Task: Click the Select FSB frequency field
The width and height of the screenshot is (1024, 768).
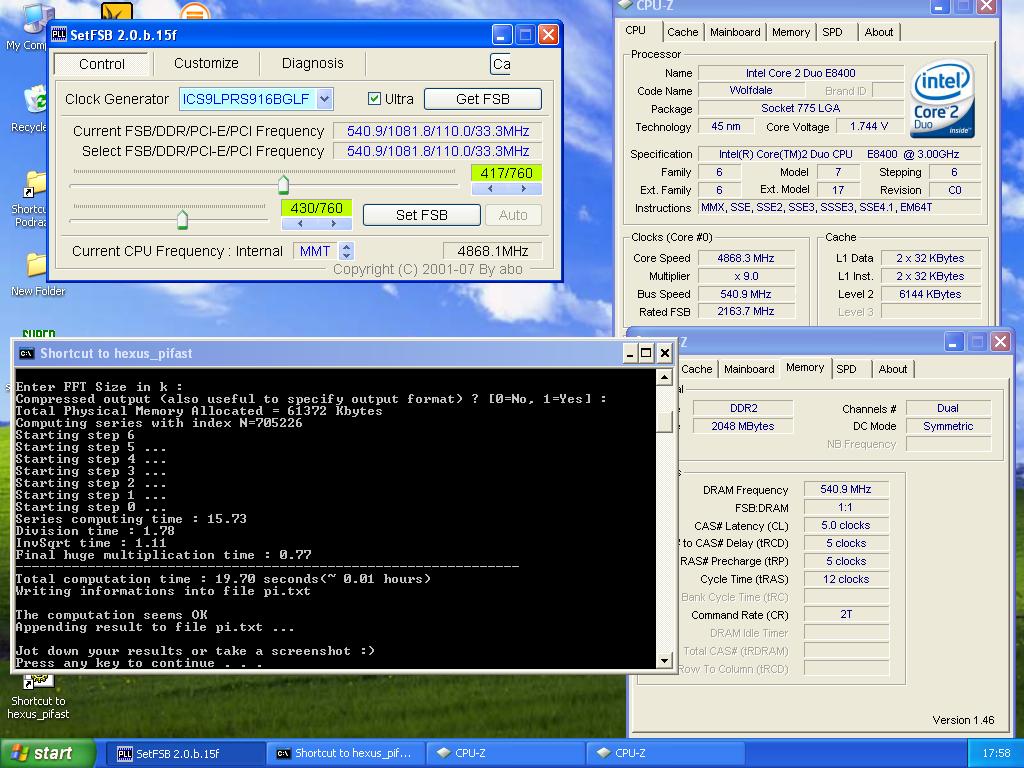Action: [x=438, y=151]
